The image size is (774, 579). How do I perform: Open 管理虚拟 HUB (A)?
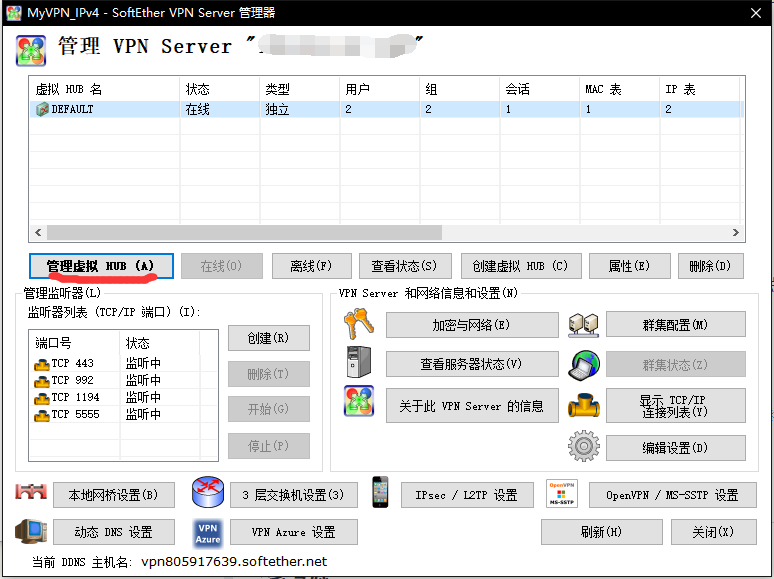point(101,266)
